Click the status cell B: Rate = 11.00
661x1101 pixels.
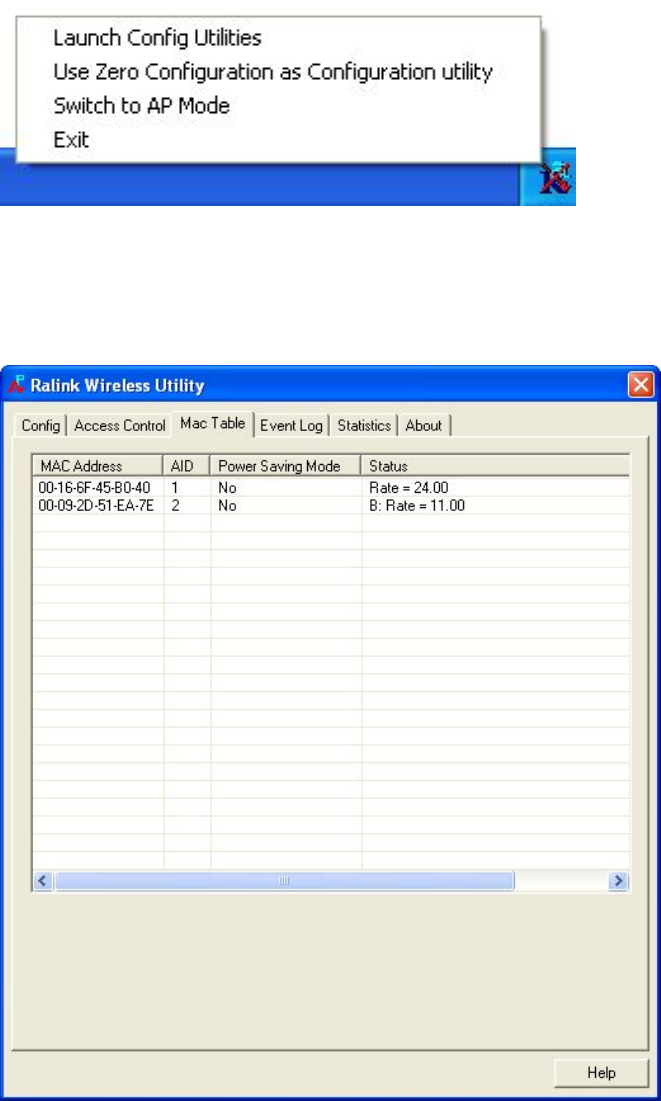coord(417,506)
